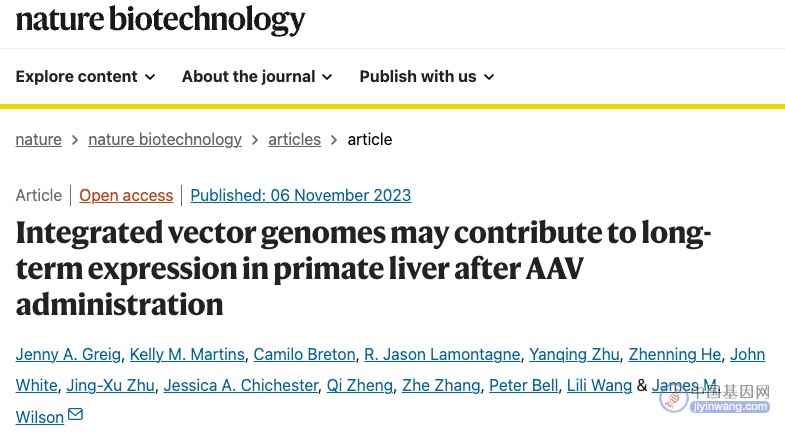The image size is (785, 438).
Task: Expand the Explore content dropdown
Action: [x=86, y=77]
